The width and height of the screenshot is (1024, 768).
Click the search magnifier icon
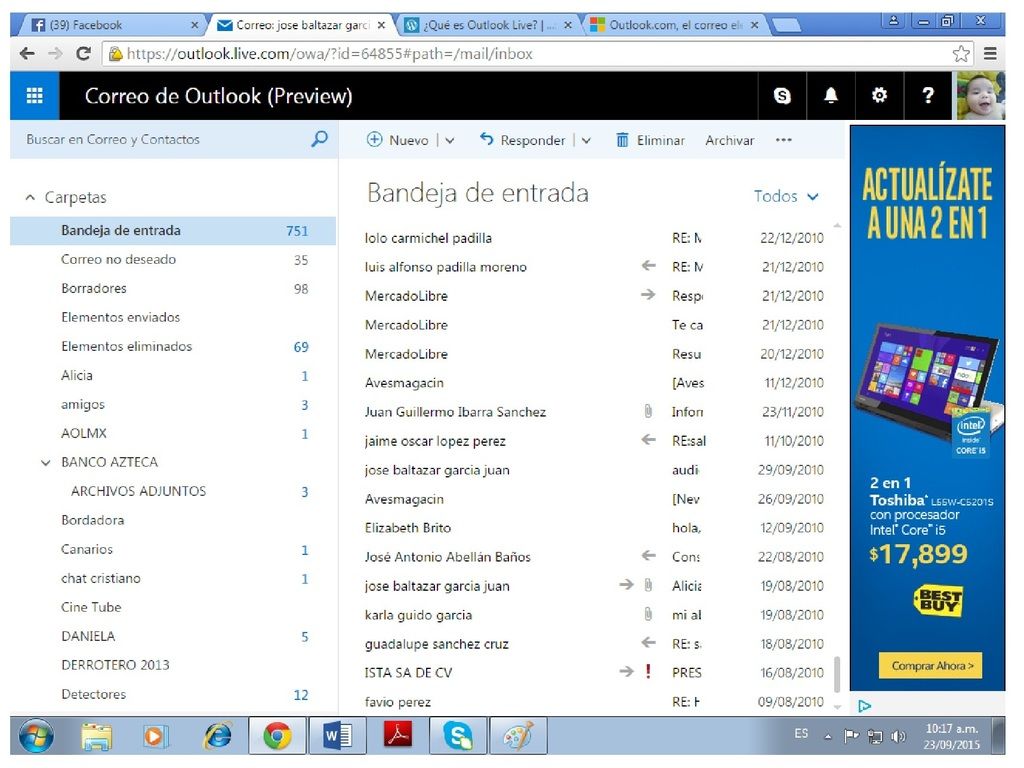click(319, 138)
